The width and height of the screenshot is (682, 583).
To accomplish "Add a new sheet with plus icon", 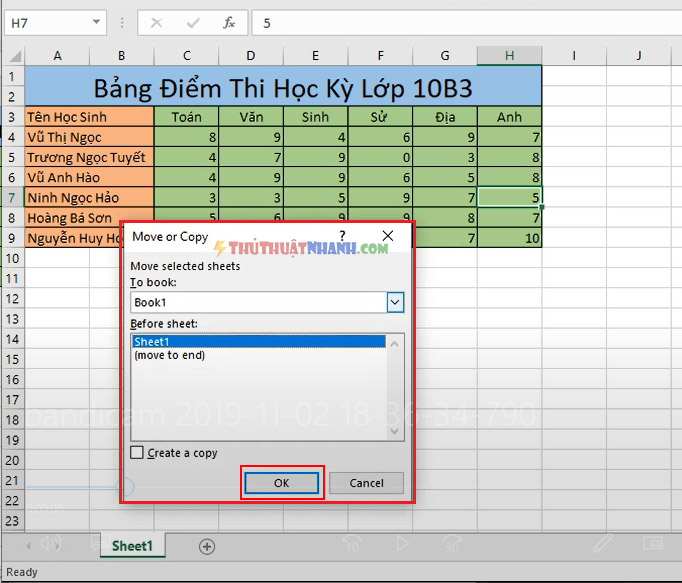I will 207,546.
